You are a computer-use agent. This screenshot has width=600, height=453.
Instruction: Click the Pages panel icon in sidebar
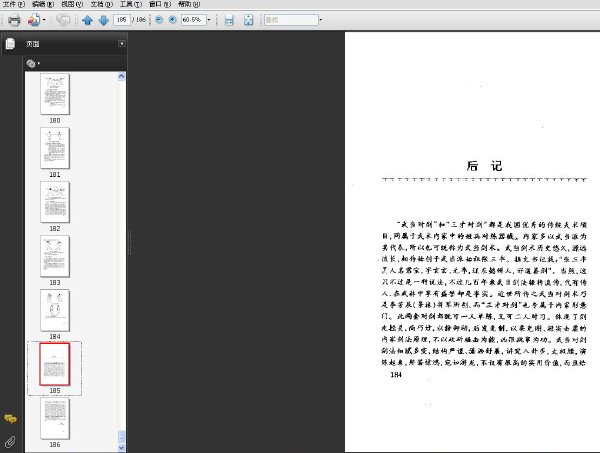pos(10,44)
